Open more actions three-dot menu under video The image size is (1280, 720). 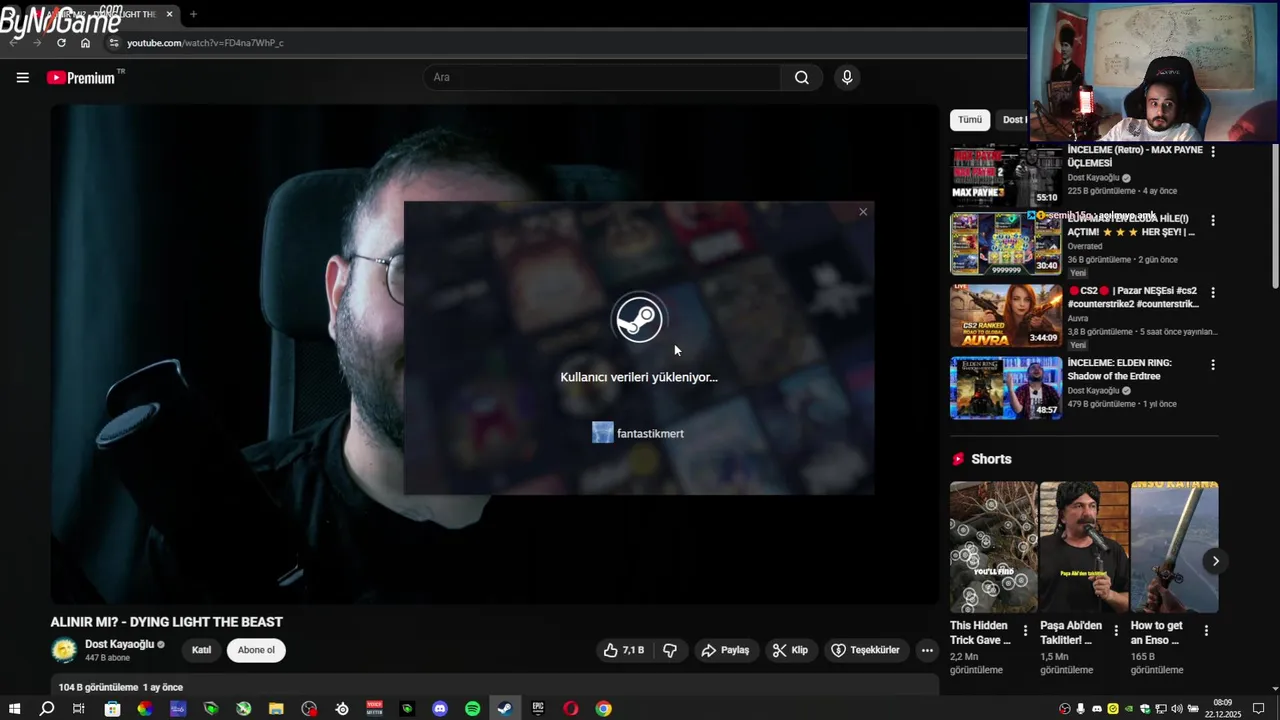click(x=927, y=650)
